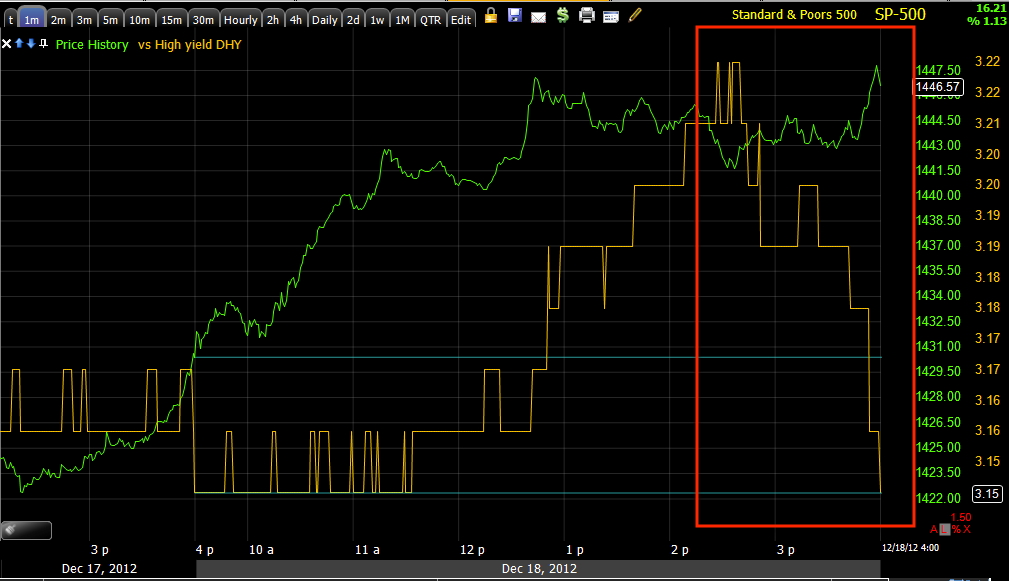This screenshot has height=581, width=1009.
Task: Click the % 1.13 percent change value
Action: click(x=987, y=21)
